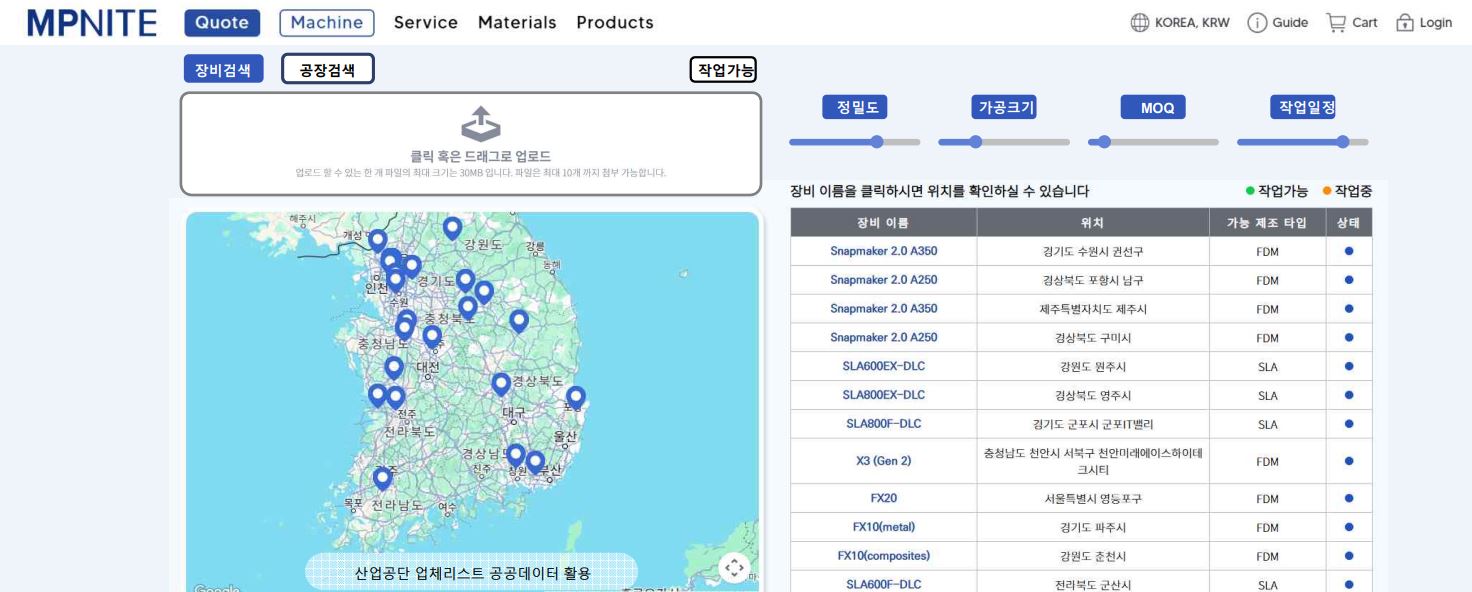Viewport: 1472px width, 592px height.
Task: Click location cell 경기도 파주시
Action: pyautogui.click(x=1093, y=528)
